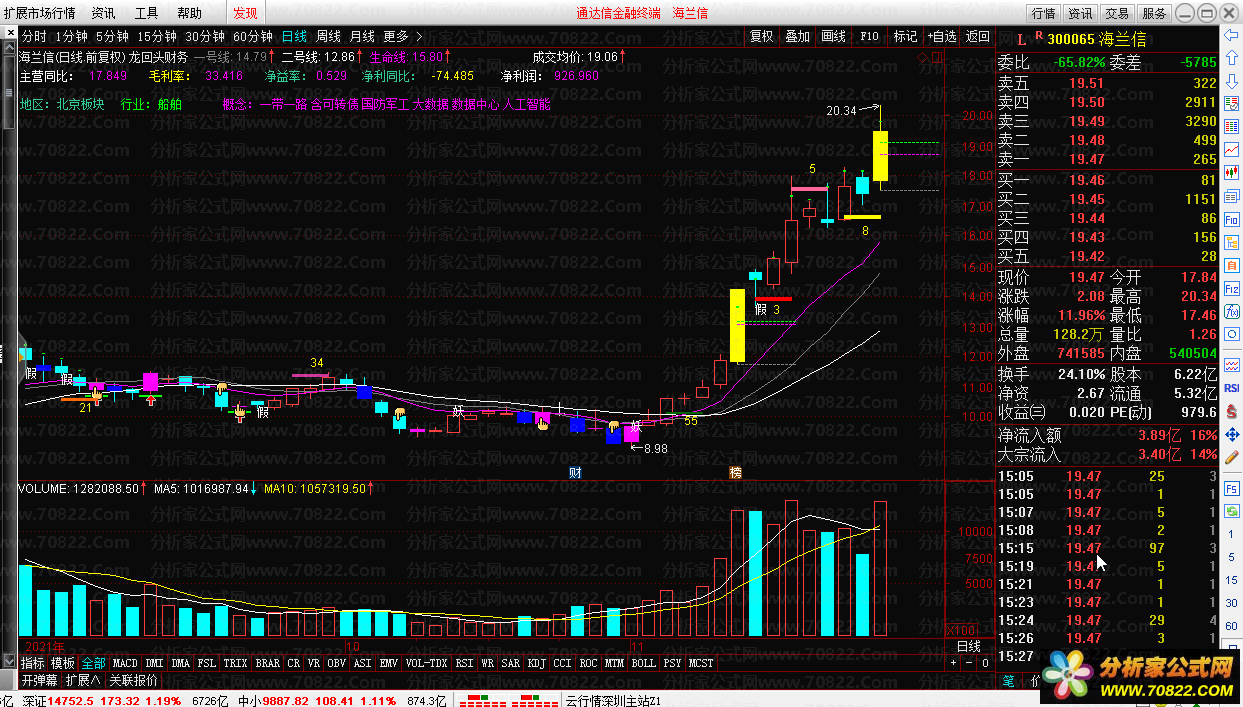Click the 画线 toolbar button

coord(833,36)
